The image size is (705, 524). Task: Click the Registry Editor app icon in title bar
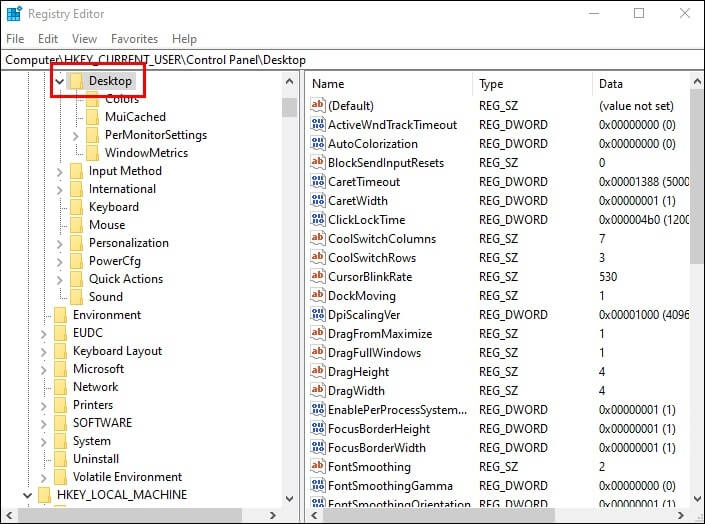tap(14, 14)
